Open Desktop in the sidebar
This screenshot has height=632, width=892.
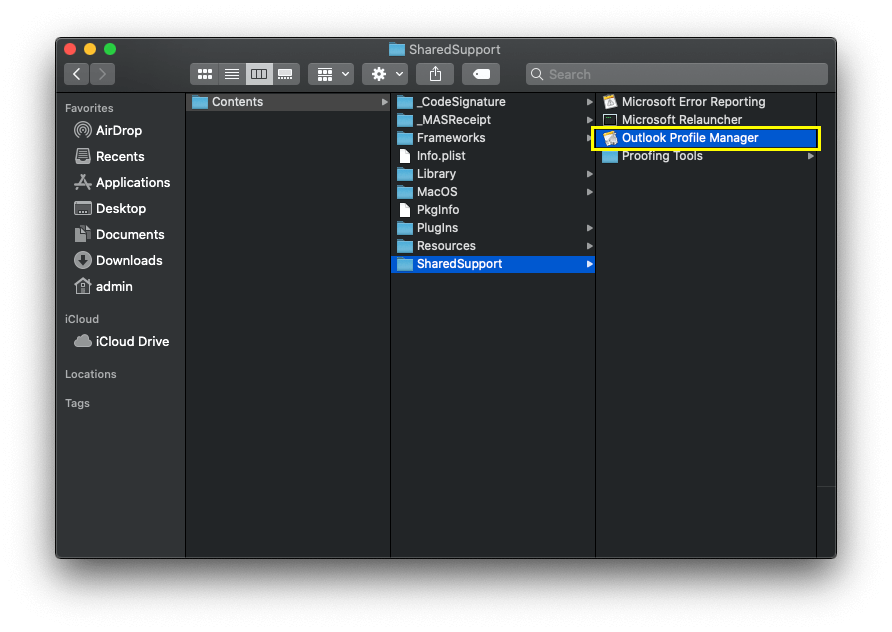pyautogui.click(x=110, y=209)
